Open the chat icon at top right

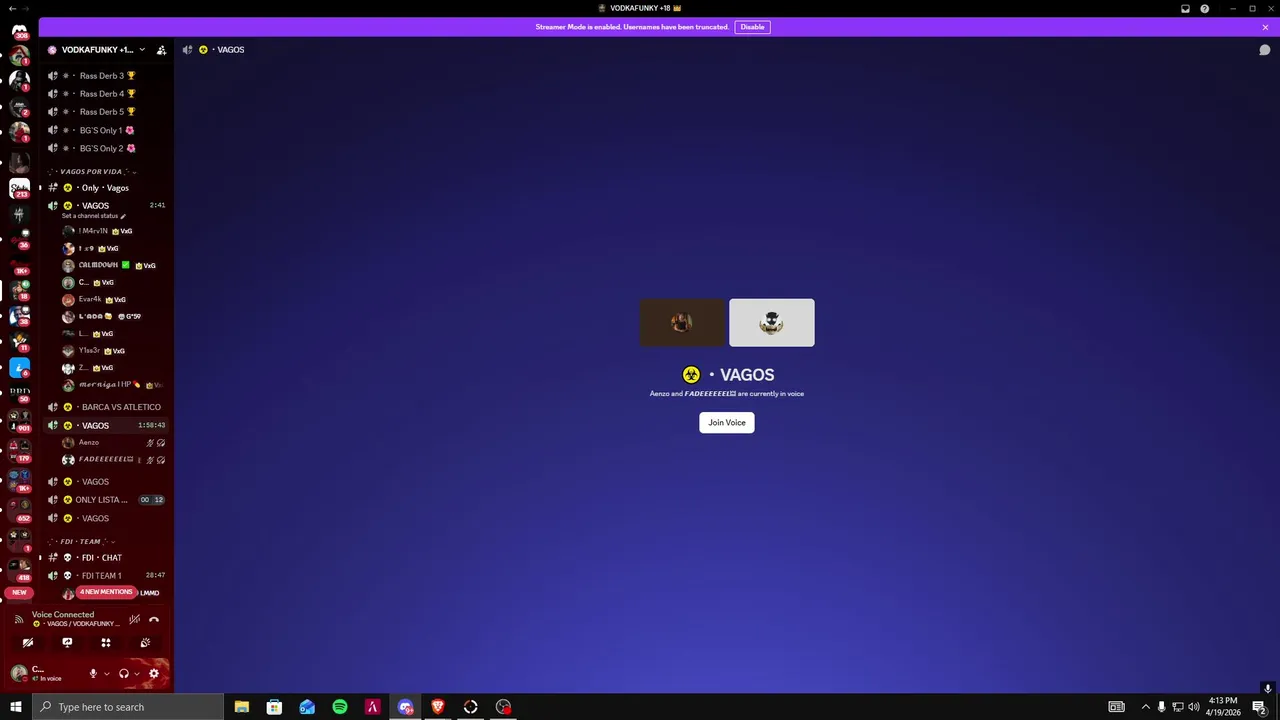[1264, 50]
